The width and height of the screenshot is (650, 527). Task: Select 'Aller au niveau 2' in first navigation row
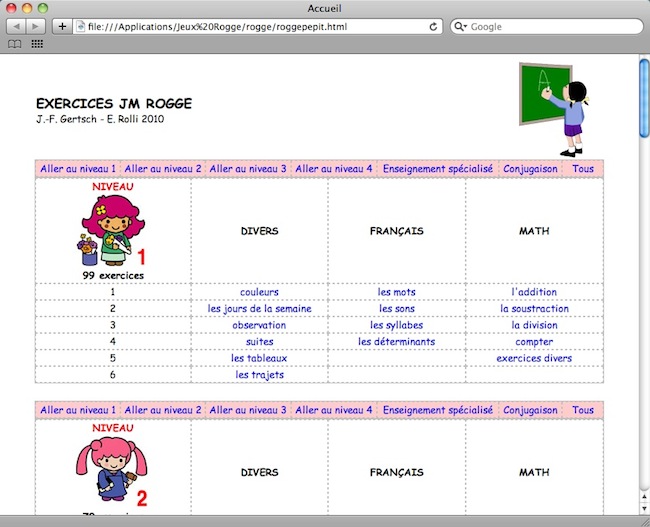pyautogui.click(x=163, y=169)
